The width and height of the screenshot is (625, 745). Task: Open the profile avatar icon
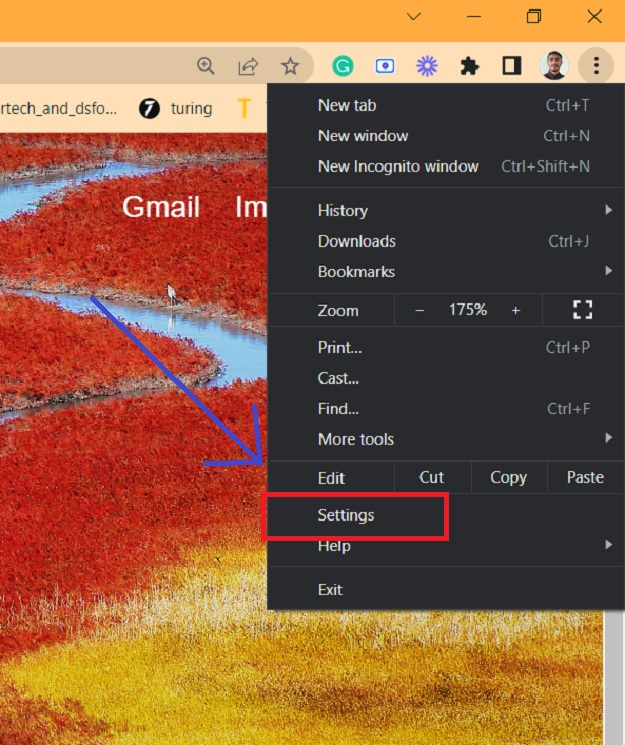point(553,66)
